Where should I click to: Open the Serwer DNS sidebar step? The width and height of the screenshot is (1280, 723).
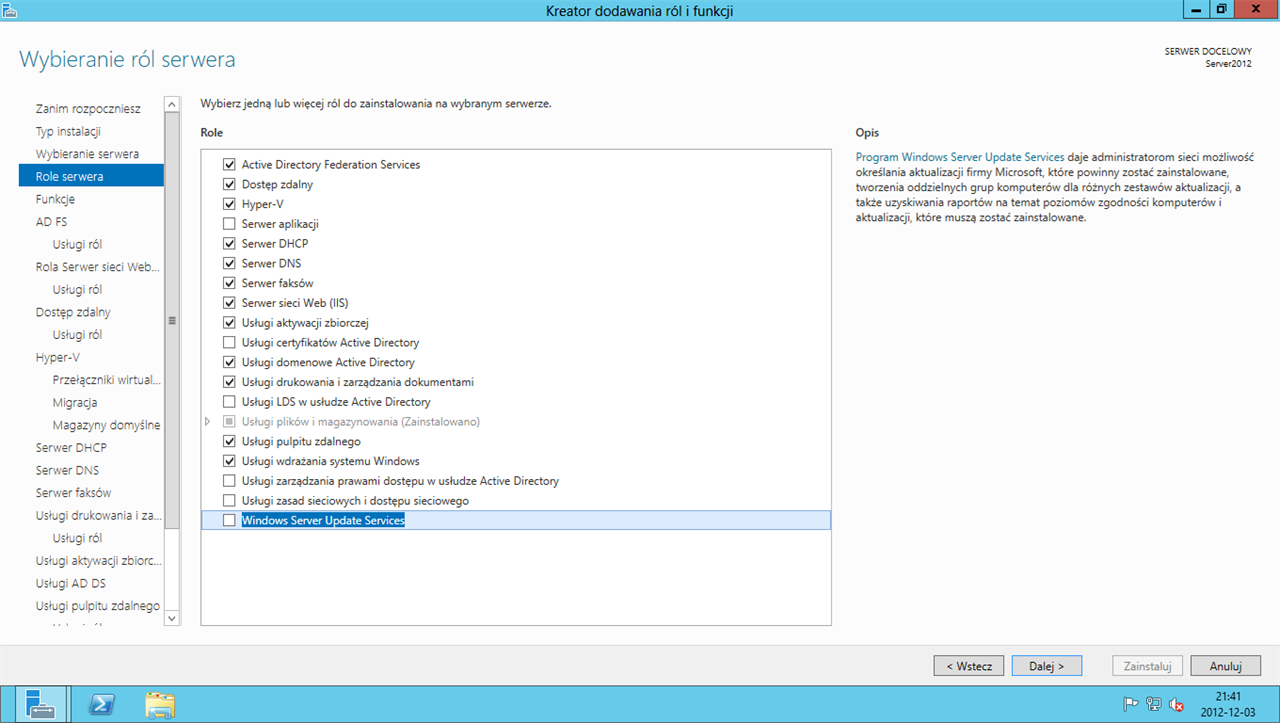67,470
